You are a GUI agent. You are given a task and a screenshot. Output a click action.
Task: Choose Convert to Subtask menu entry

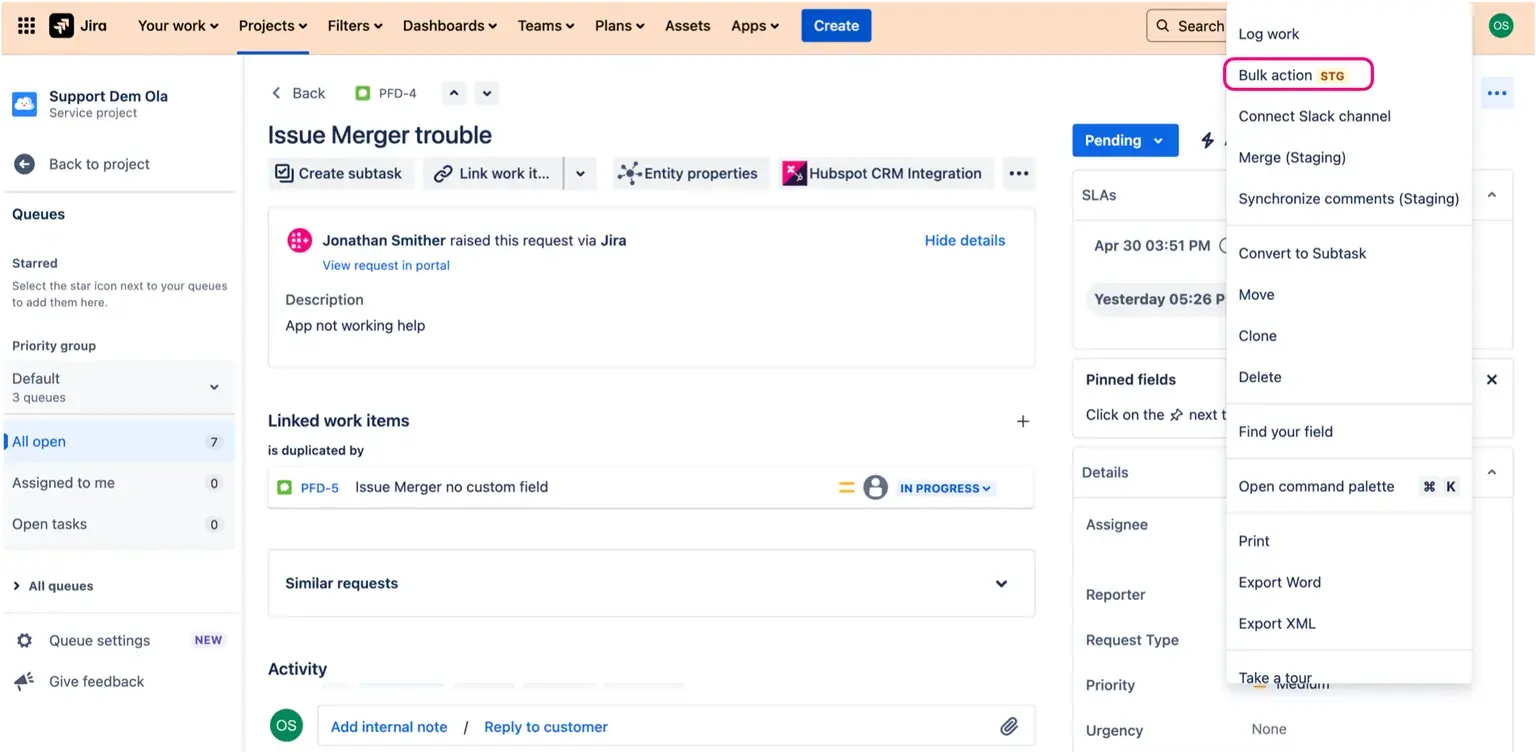[x=1302, y=254]
